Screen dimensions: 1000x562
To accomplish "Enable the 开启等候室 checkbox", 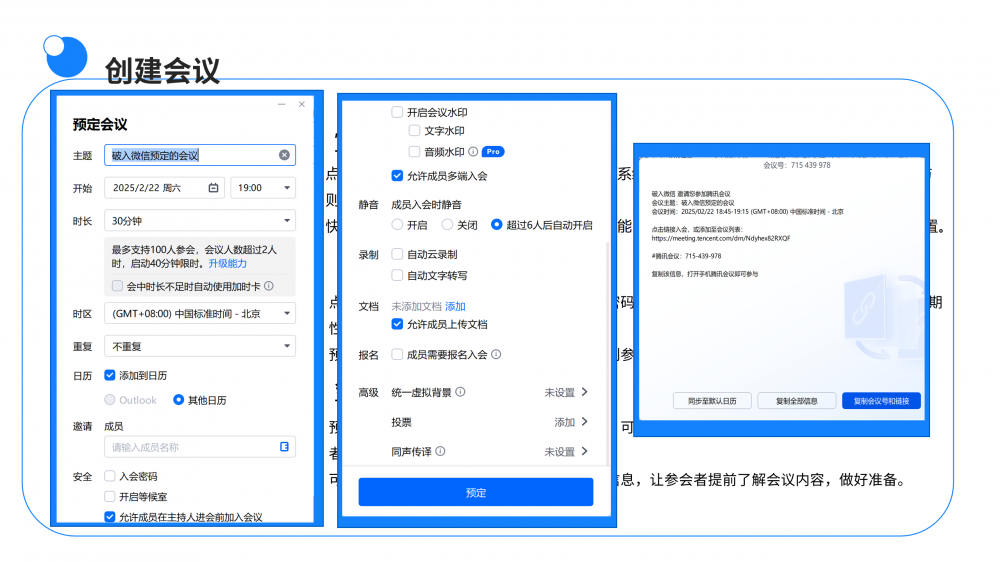I will click(110, 496).
